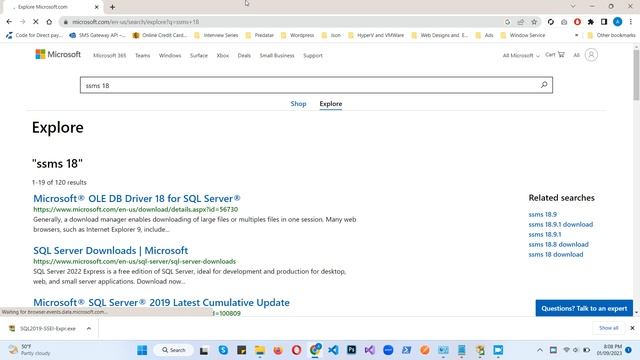Expand the All Microsoft dropdown

(521, 56)
